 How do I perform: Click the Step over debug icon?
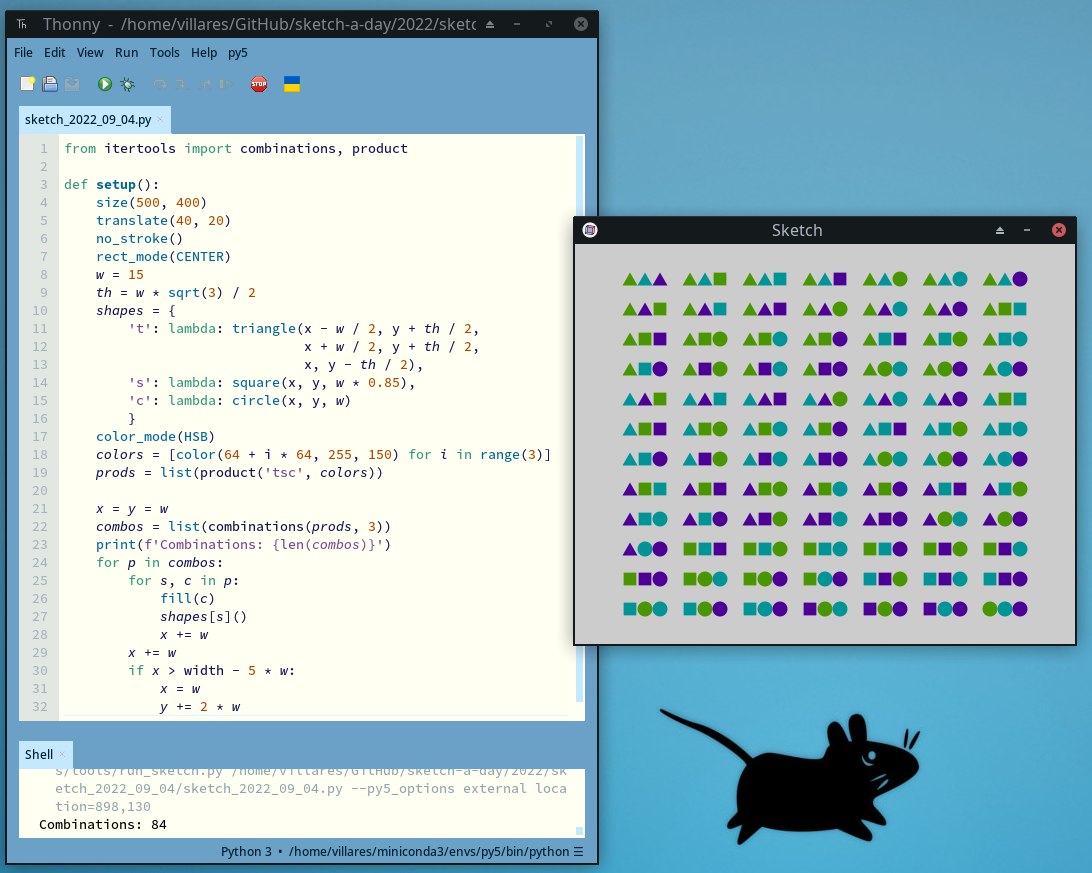pyautogui.click(x=160, y=85)
